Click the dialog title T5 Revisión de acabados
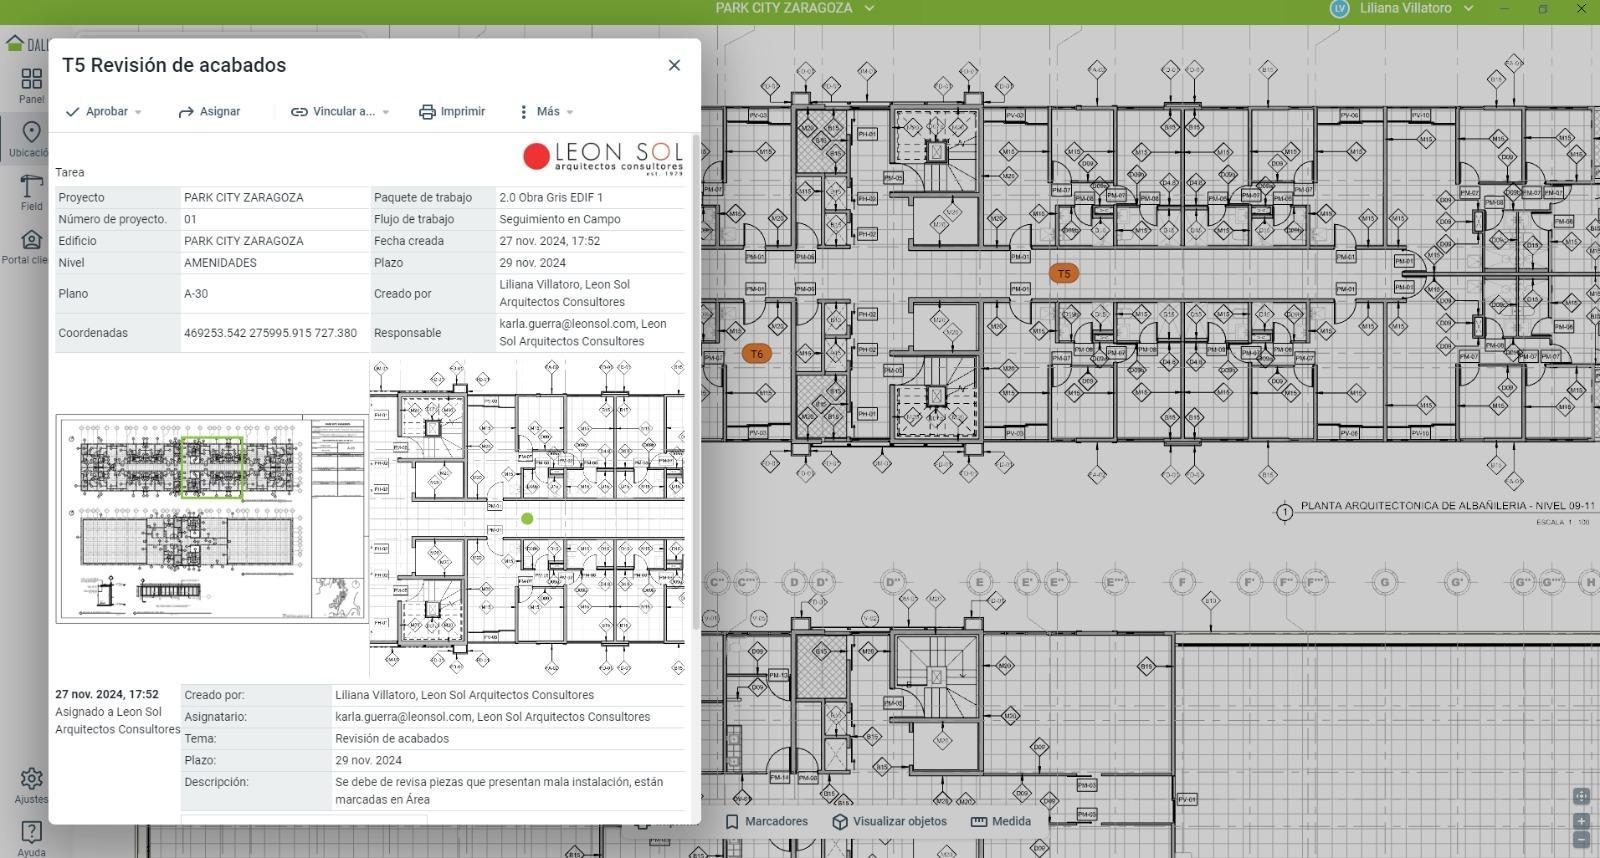1600x858 pixels. click(x=174, y=65)
